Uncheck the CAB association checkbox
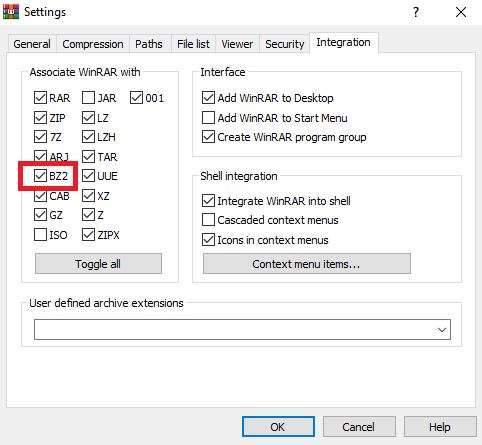482x445 pixels. [40, 196]
